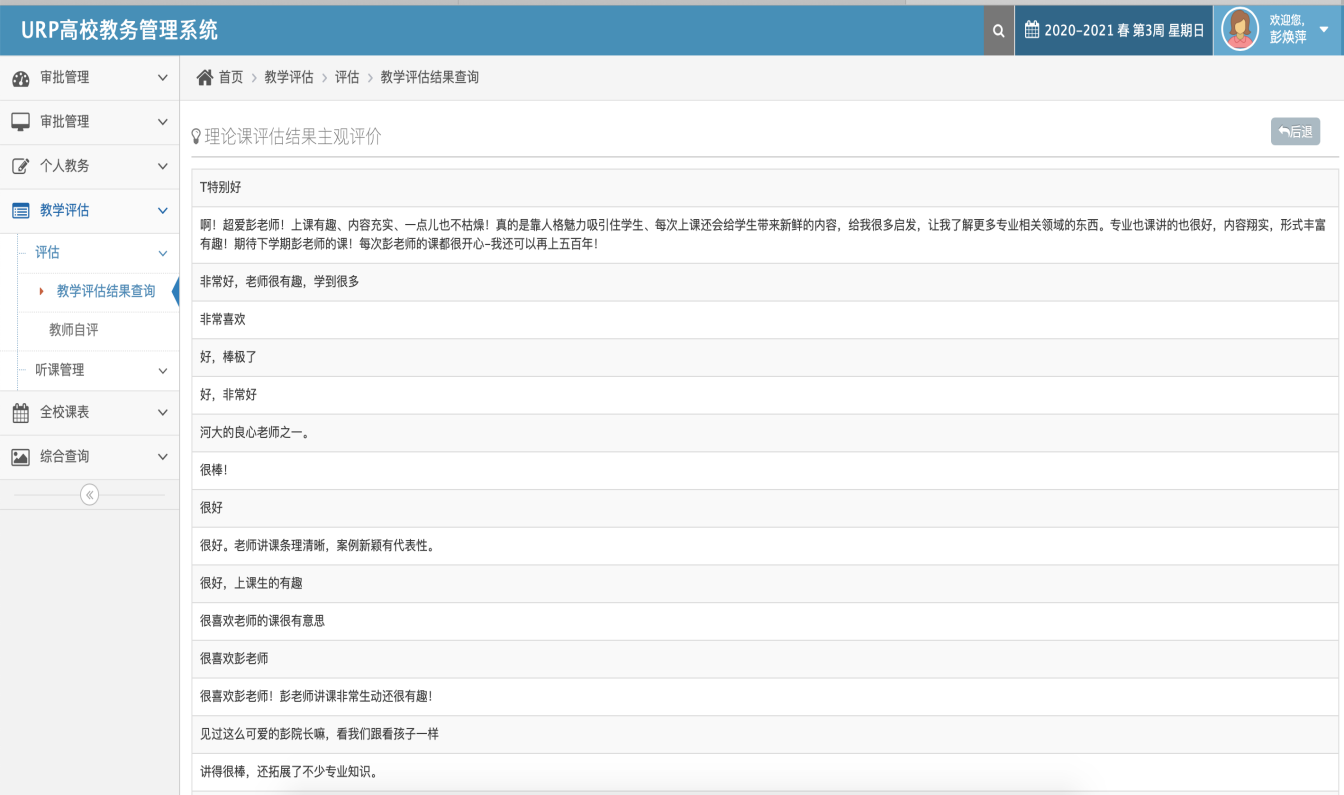This screenshot has height=795, width=1344.
Task: Click the pencil edit icon for 个人教务
Action: click(20, 166)
